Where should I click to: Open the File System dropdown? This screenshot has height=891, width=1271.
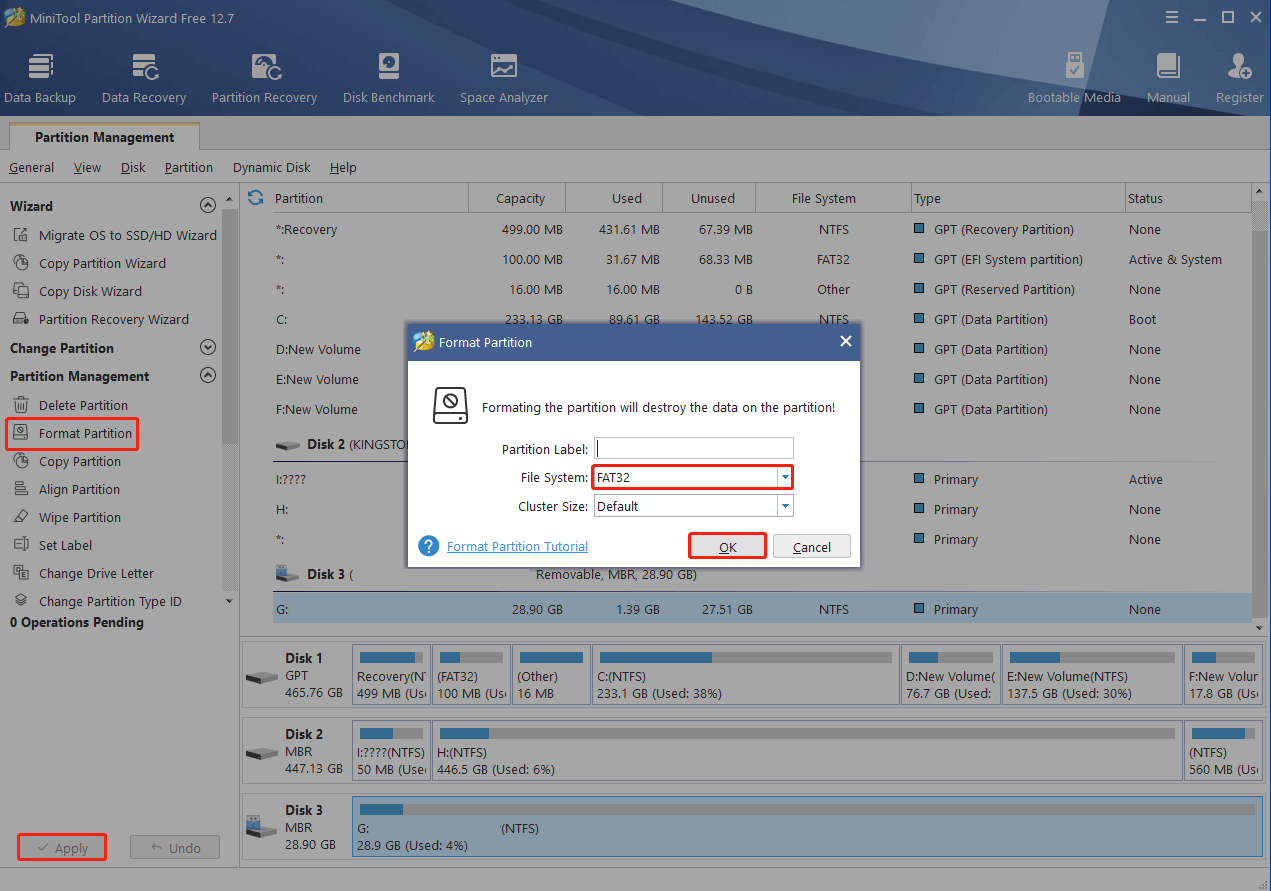786,477
